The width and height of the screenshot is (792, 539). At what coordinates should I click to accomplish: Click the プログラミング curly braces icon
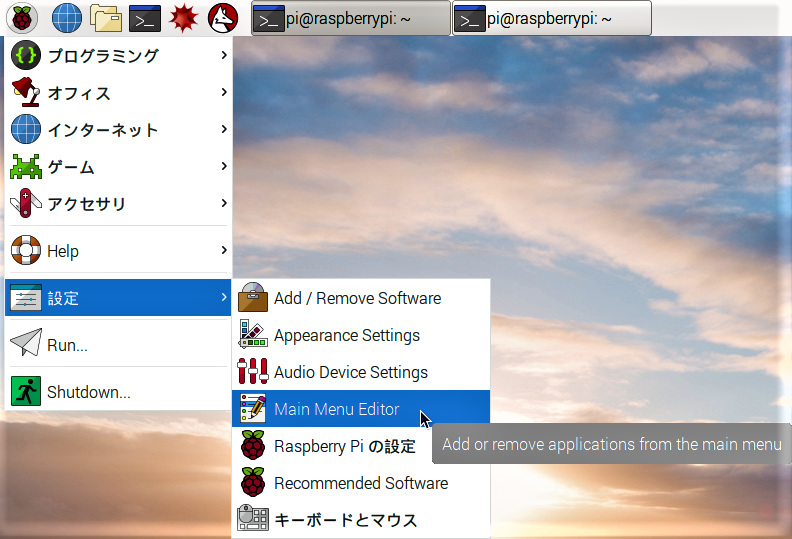pyautogui.click(x=26, y=55)
